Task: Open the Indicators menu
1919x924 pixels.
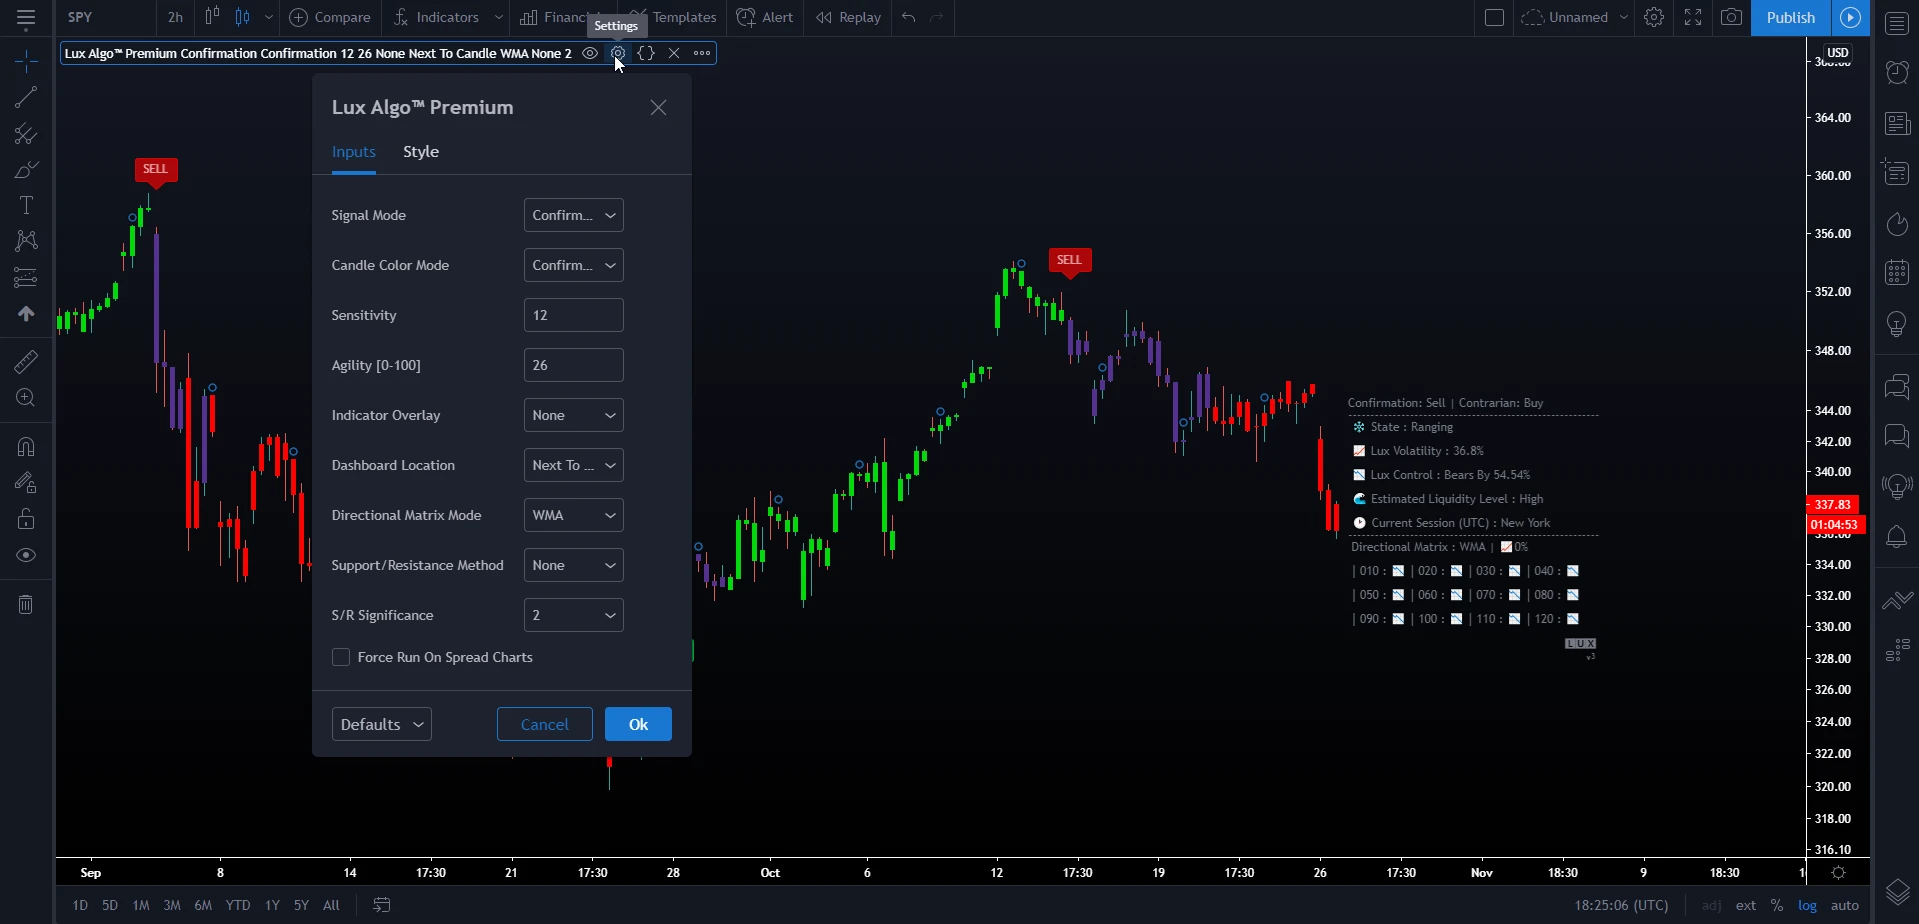Action: (437, 17)
